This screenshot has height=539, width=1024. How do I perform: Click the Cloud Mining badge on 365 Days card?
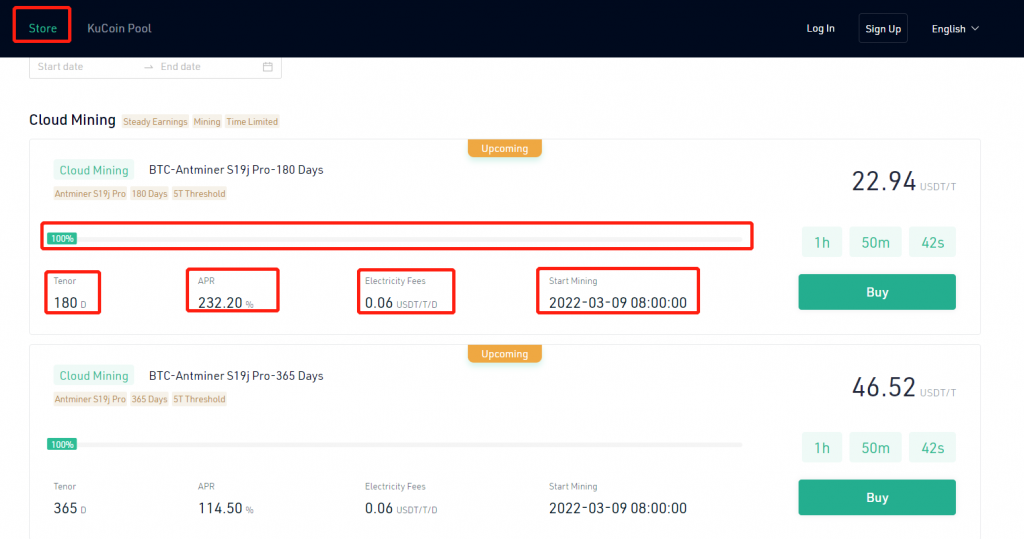(x=94, y=376)
